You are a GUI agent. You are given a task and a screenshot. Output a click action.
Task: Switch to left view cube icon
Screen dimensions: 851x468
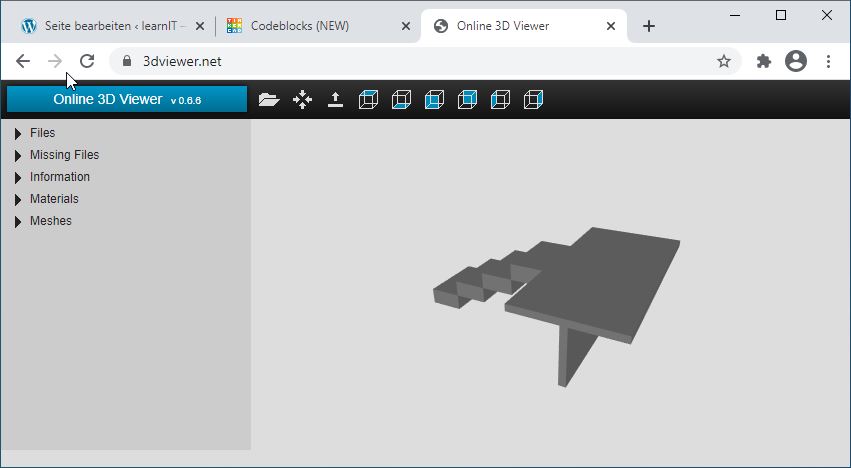pos(500,99)
